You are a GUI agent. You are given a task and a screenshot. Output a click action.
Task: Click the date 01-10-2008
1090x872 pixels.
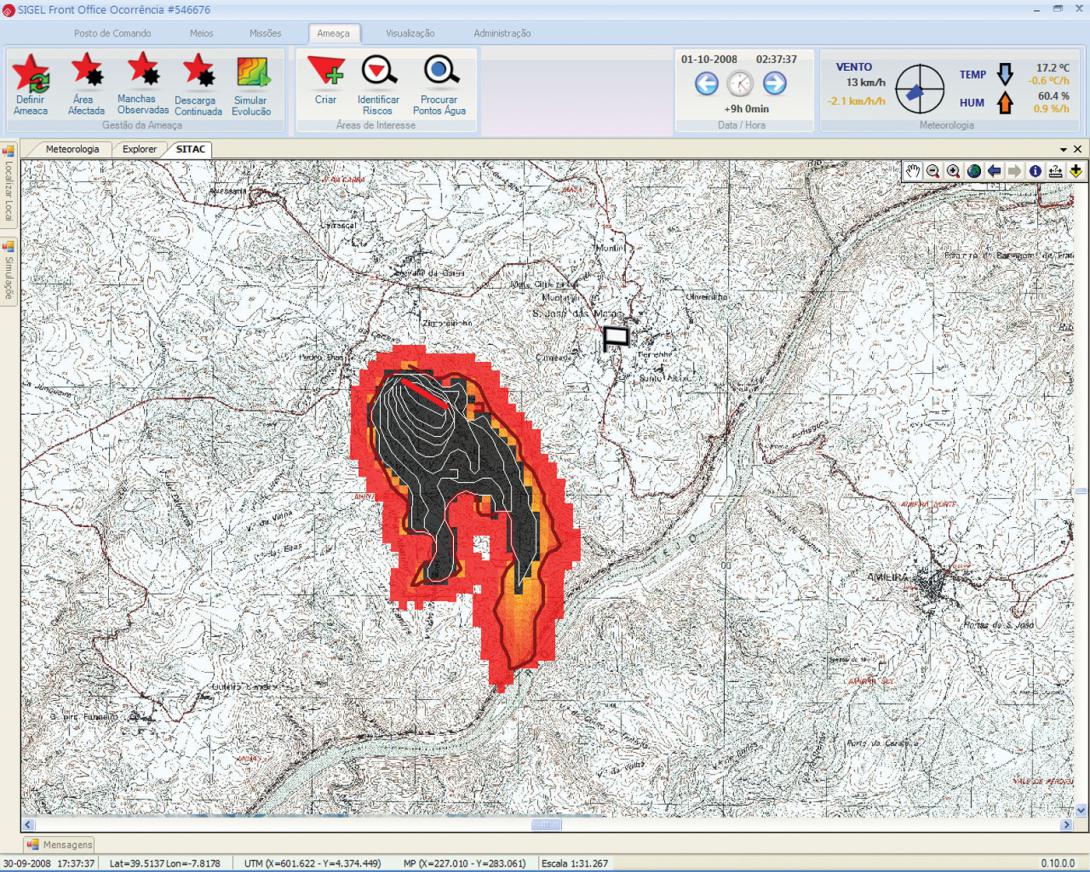coord(709,59)
